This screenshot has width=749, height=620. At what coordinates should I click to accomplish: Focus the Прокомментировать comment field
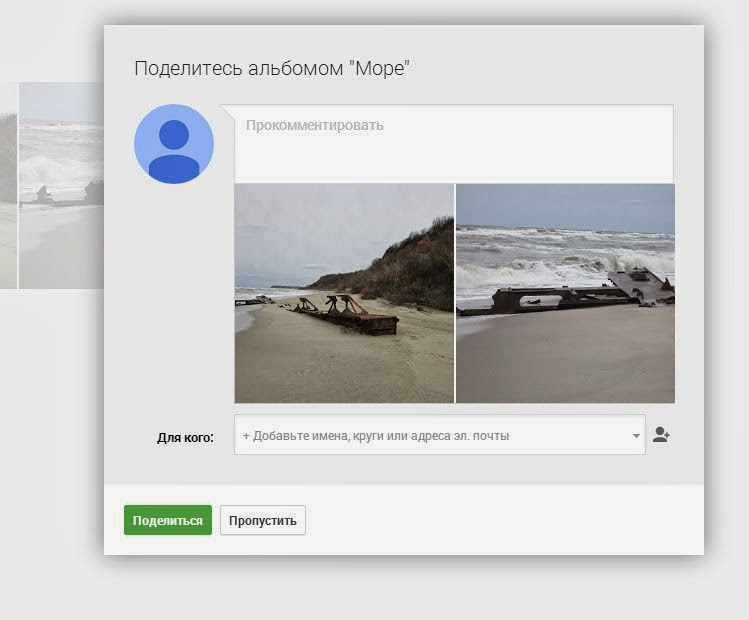454,144
